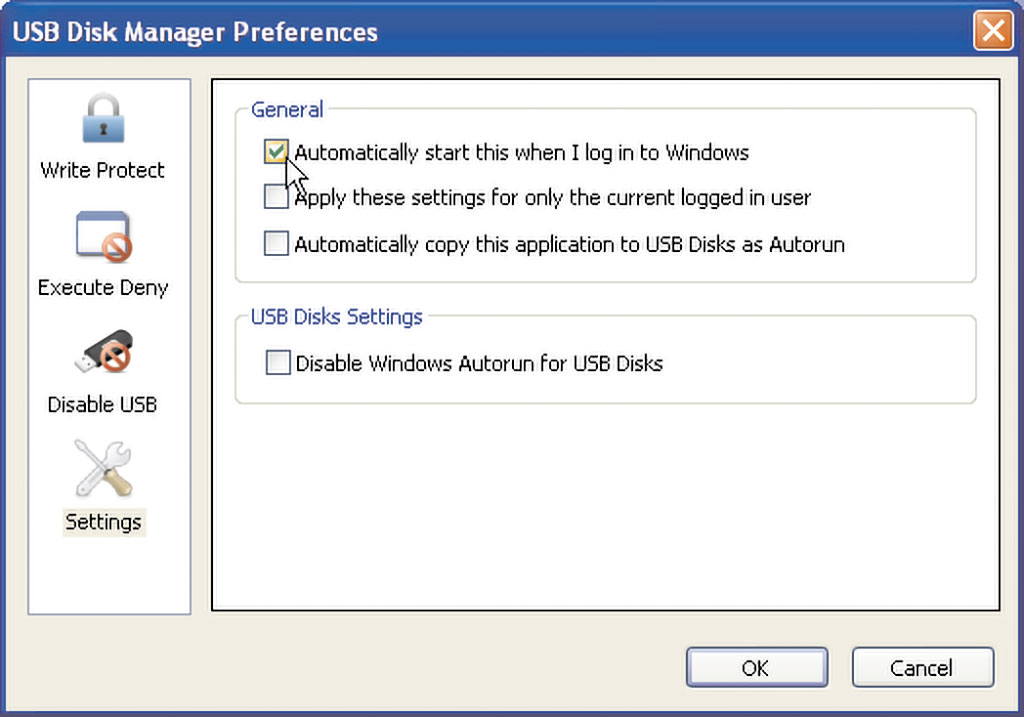1024x717 pixels.
Task: Close the USB Disk Manager Preferences window
Action: (x=993, y=31)
